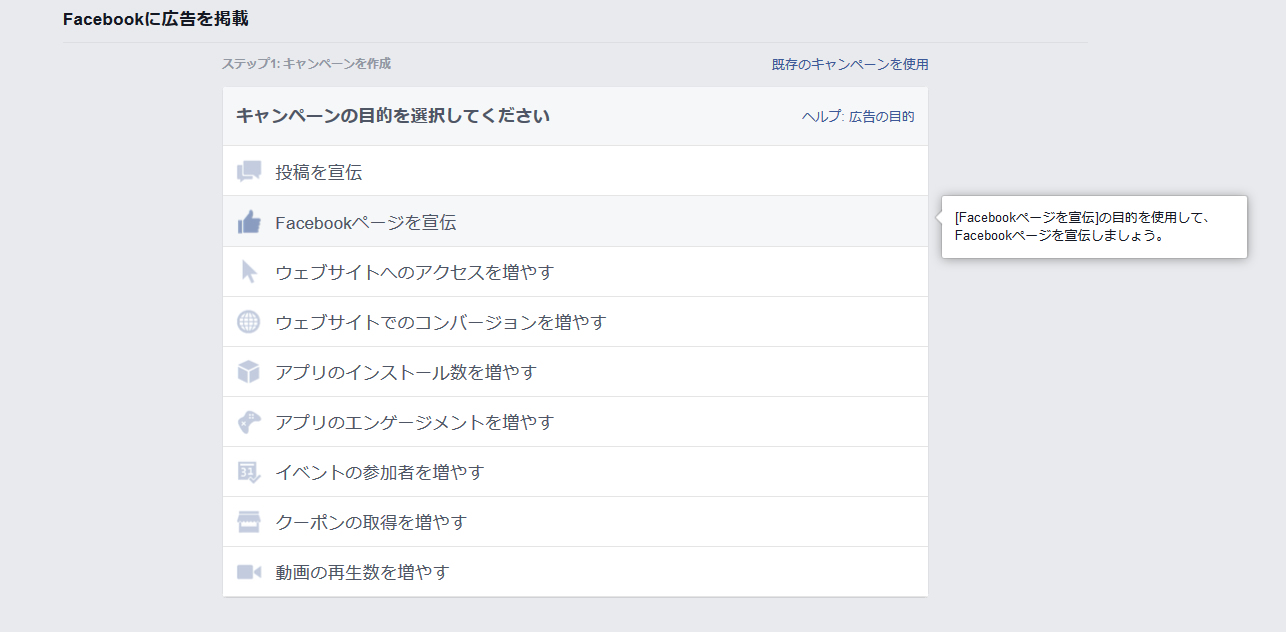Select アプリのエンゲージメントを増やす
Viewport: 1286px width, 632px height.
[x=575, y=421]
